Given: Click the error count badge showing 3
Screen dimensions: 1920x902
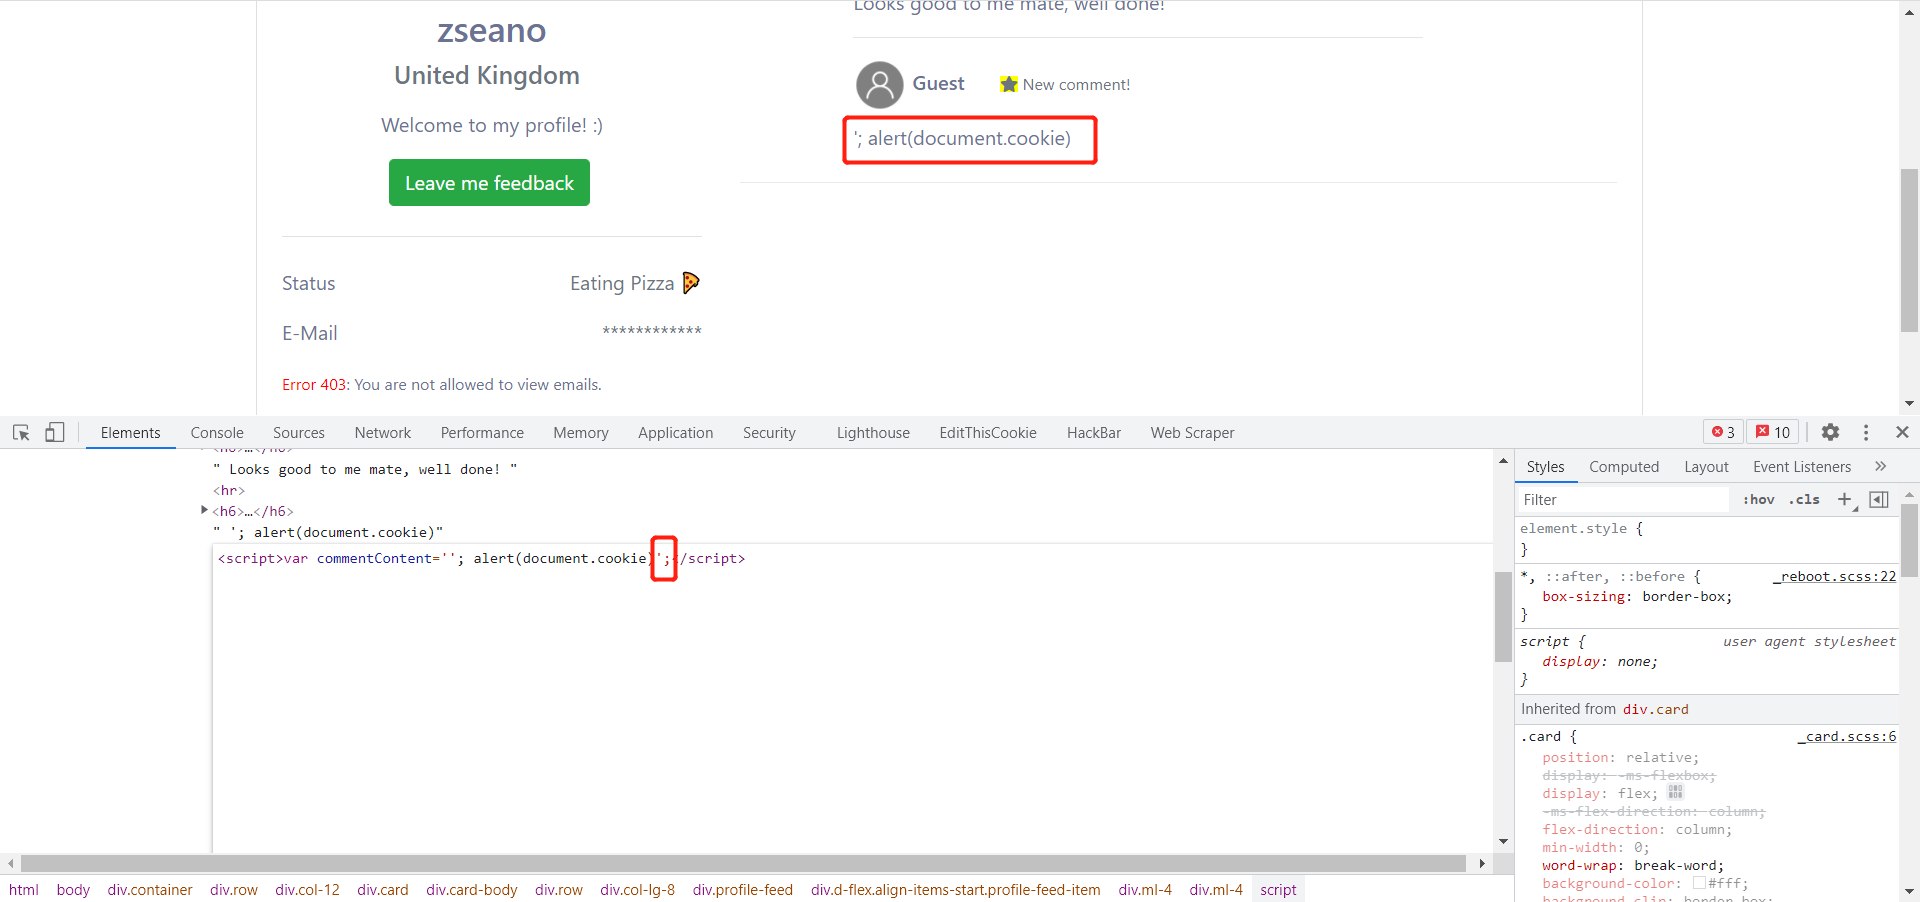Looking at the screenshot, I should click(x=1723, y=432).
